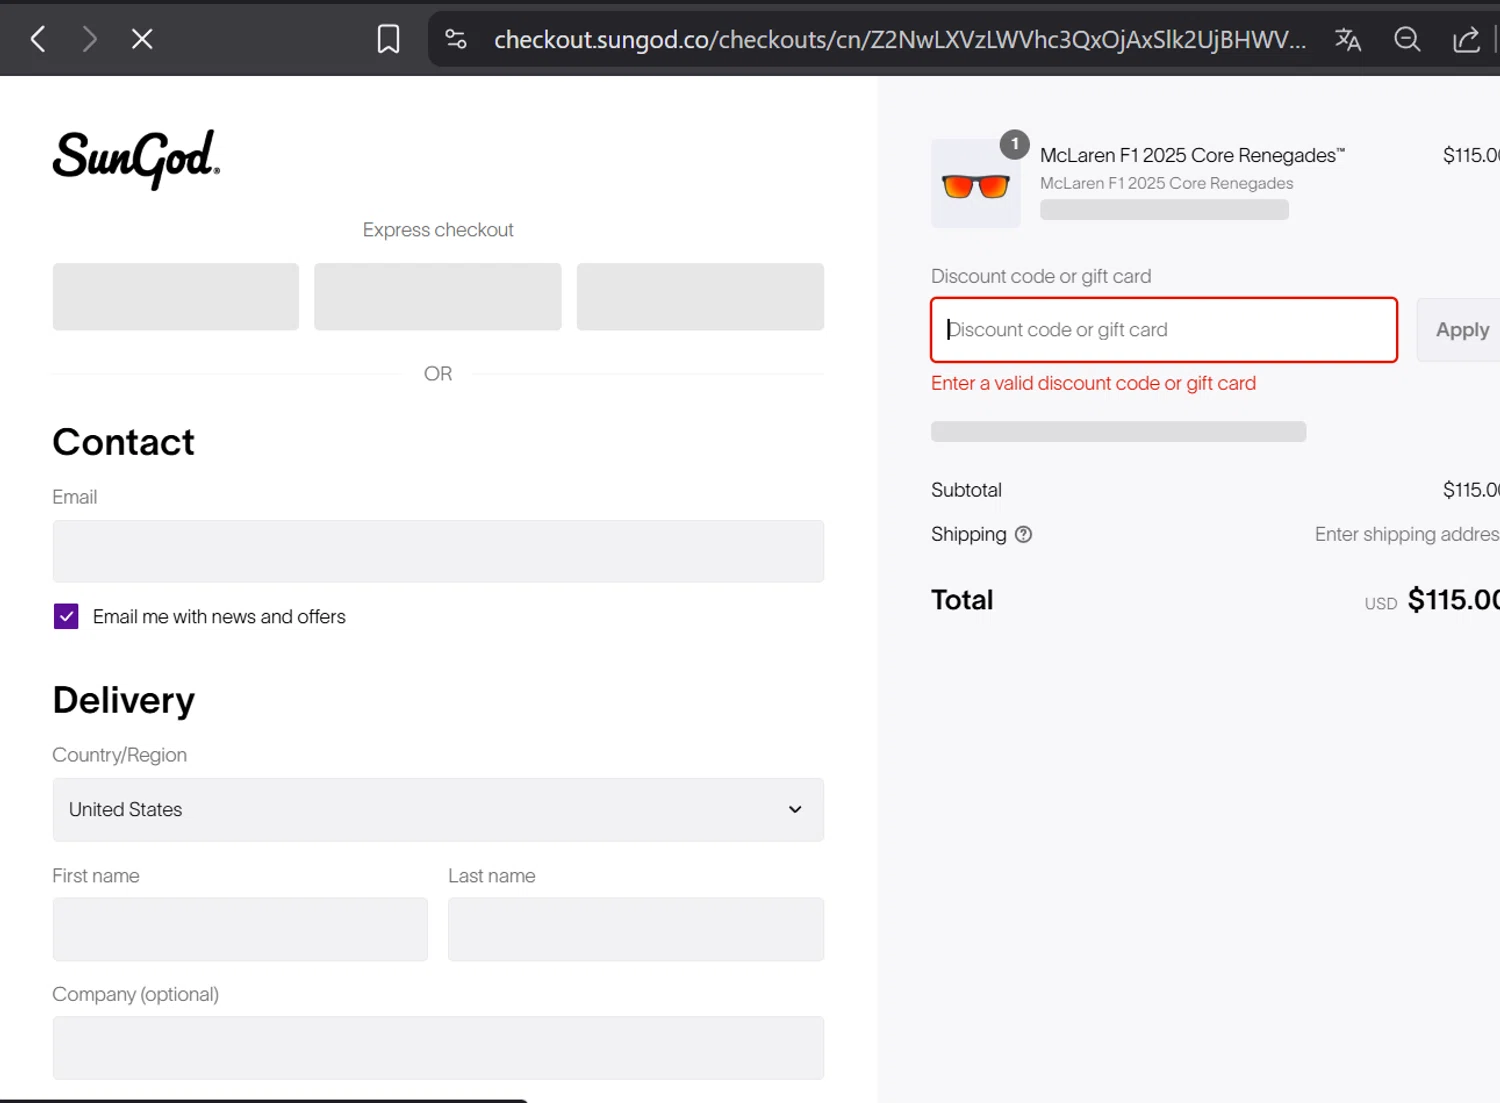The width and height of the screenshot is (1500, 1103).
Task: Click the Delivery heading
Action: (124, 700)
